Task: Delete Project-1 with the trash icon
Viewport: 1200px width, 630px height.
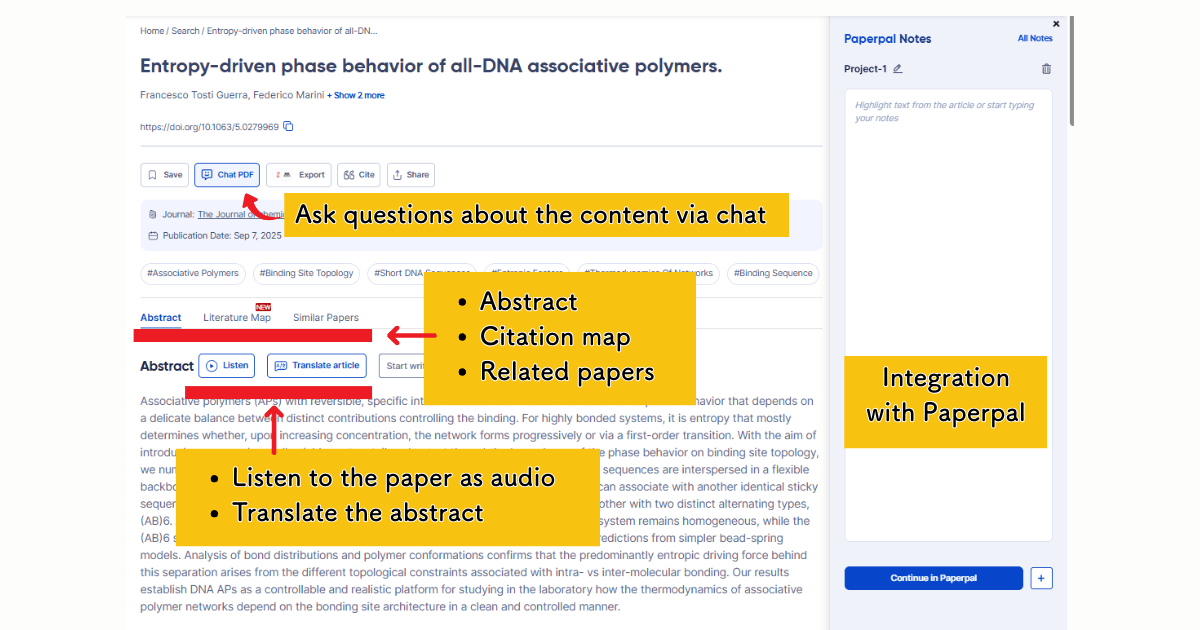Action: click(1046, 69)
